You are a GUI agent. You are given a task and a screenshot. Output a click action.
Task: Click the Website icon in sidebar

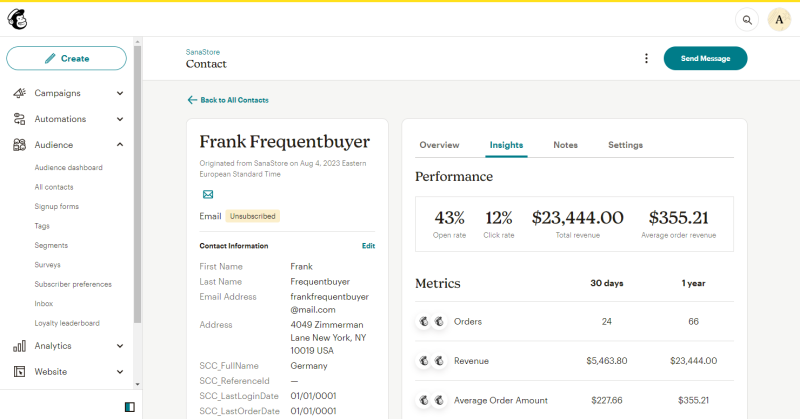[x=19, y=372]
